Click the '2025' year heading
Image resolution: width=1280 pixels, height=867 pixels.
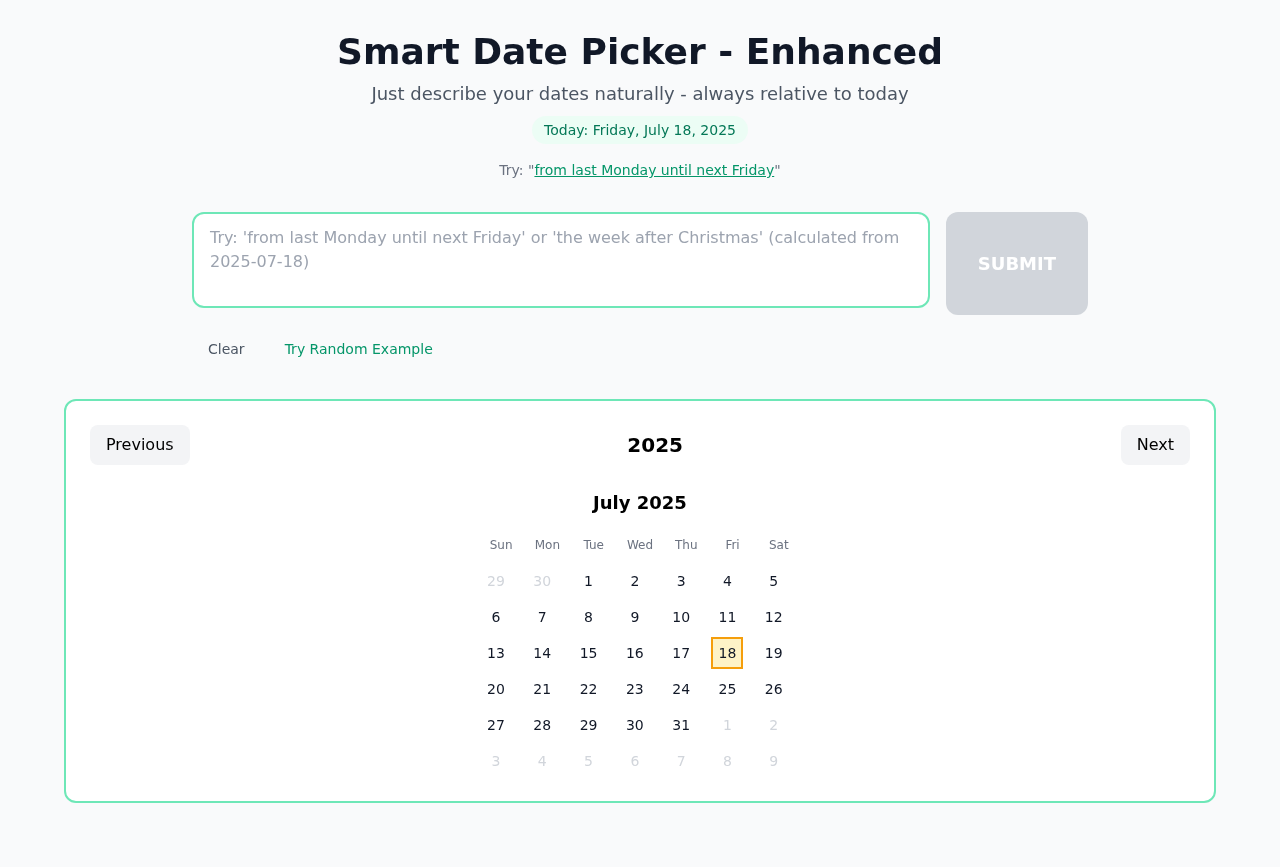(654, 444)
